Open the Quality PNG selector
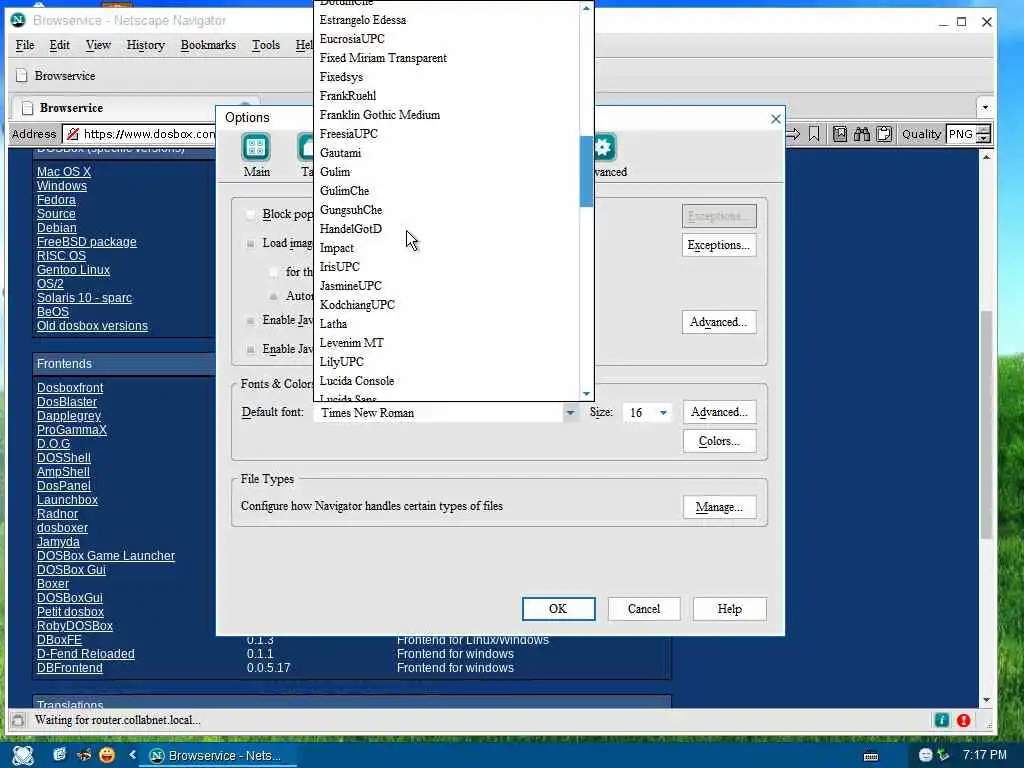This screenshot has width=1024, height=768. click(968, 134)
